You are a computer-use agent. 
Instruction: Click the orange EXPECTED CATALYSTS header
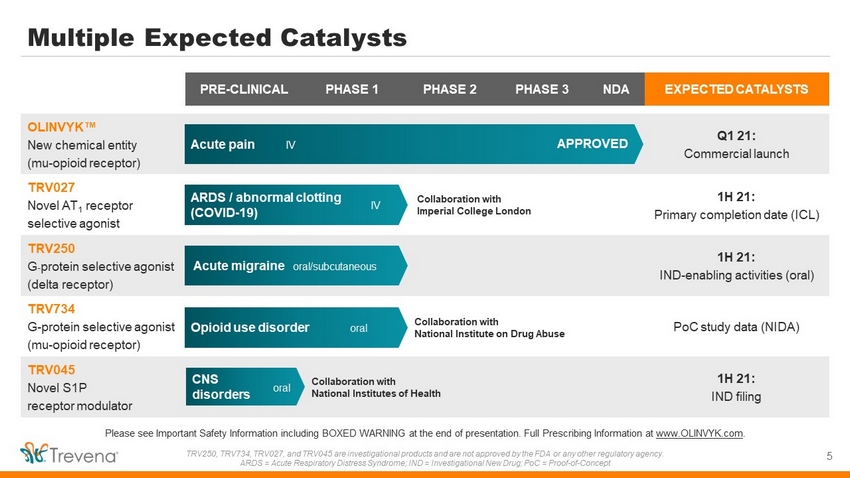[x=737, y=89]
